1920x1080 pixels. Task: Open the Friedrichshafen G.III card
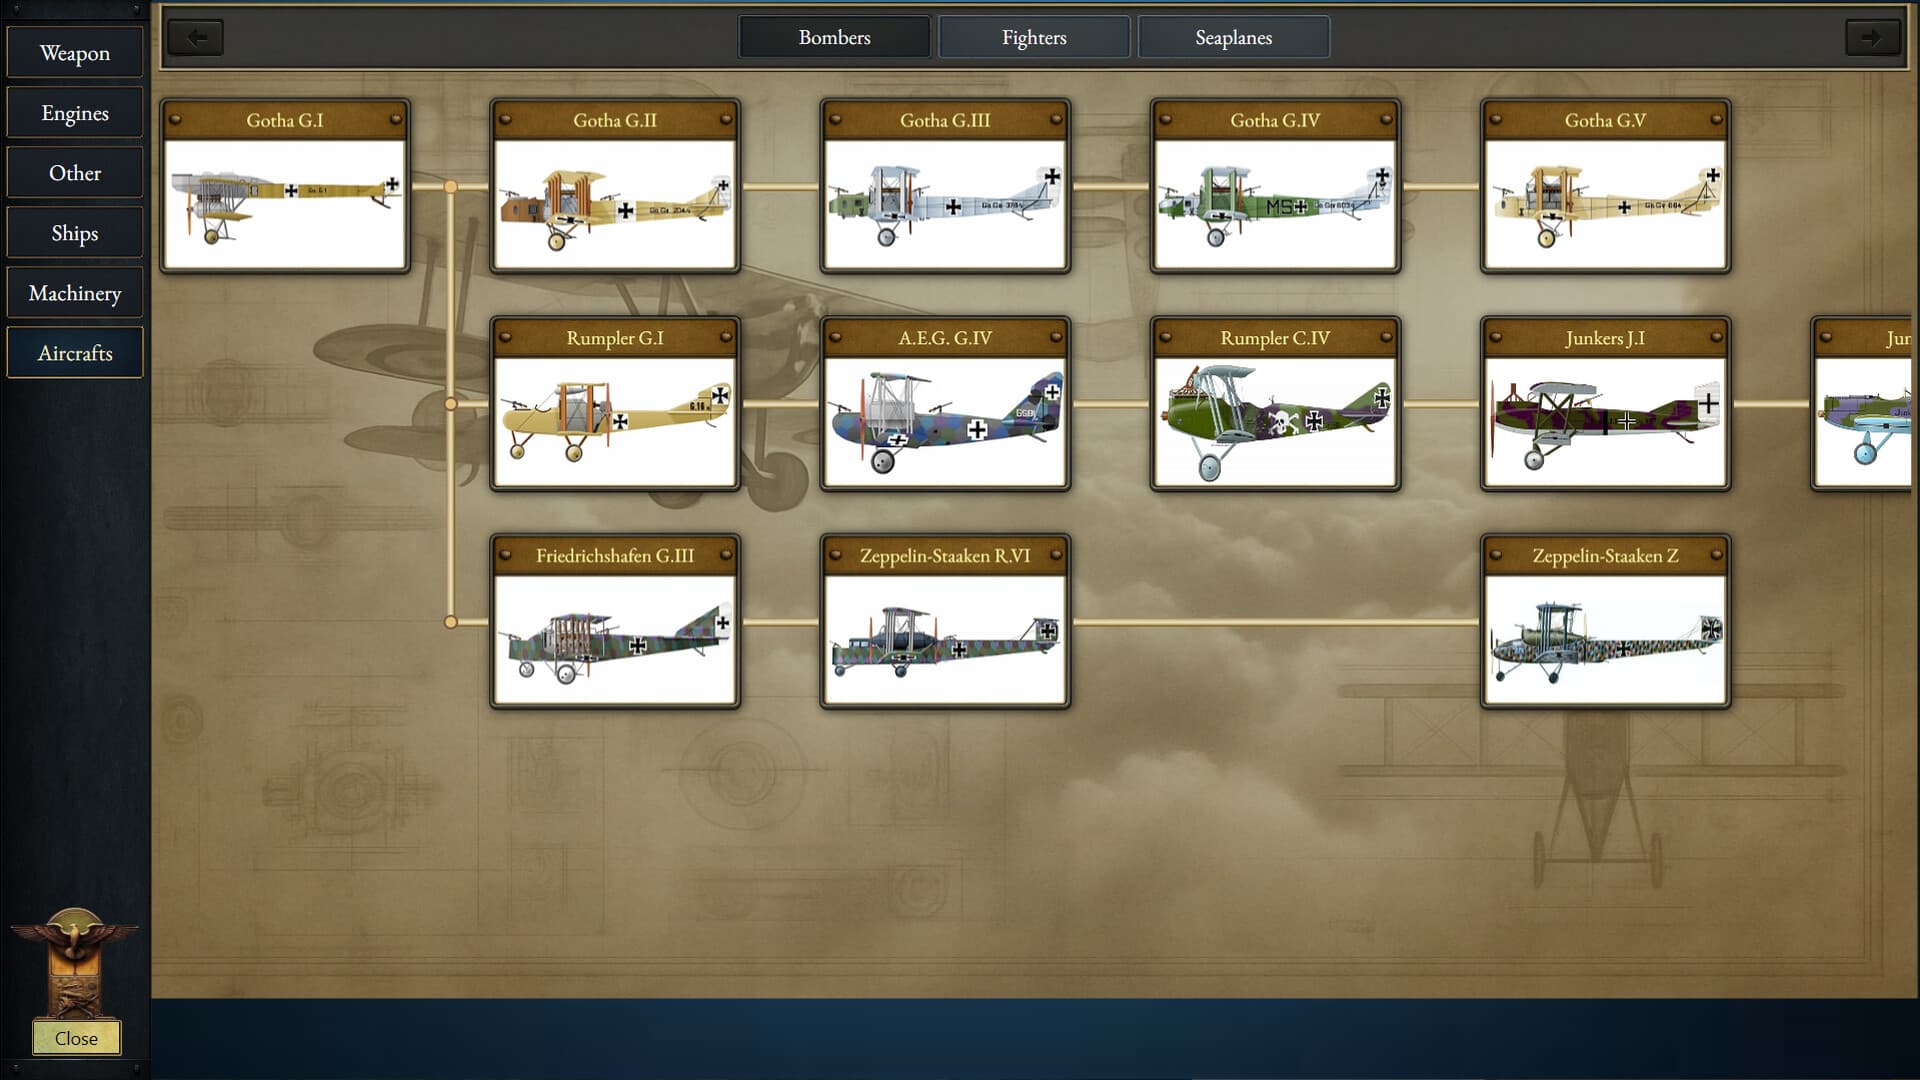614,620
